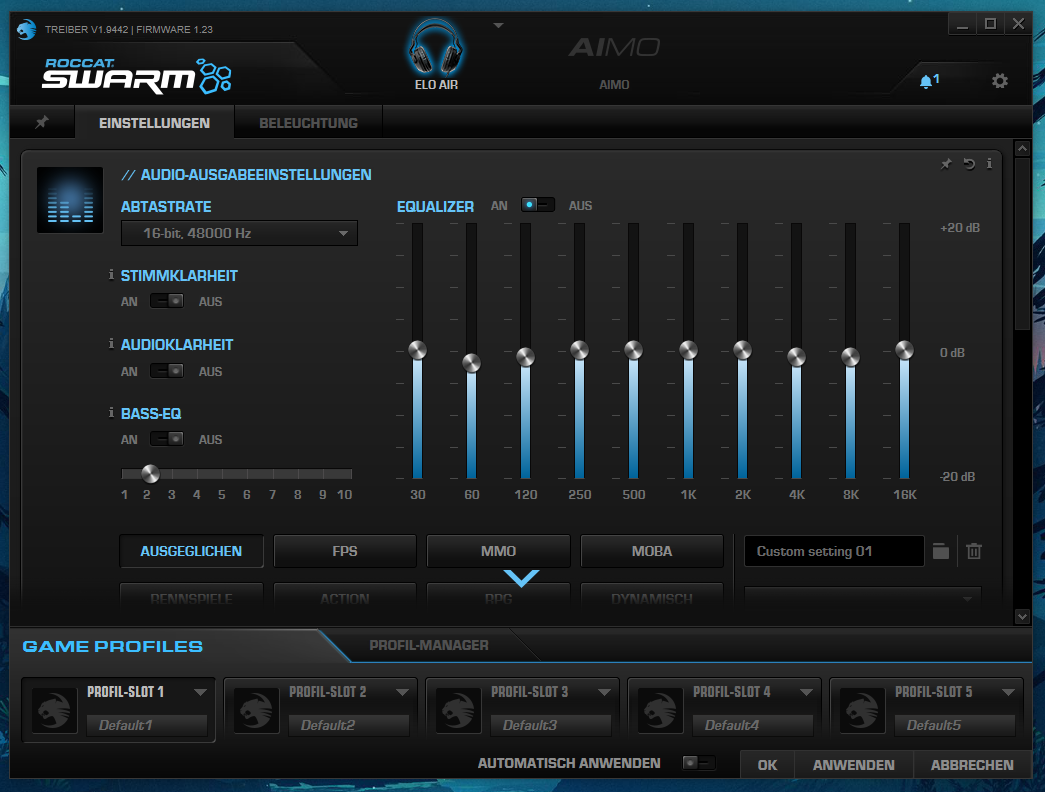
Task: Click the 60 Hz equalizer slider knob
Action: 471,363
